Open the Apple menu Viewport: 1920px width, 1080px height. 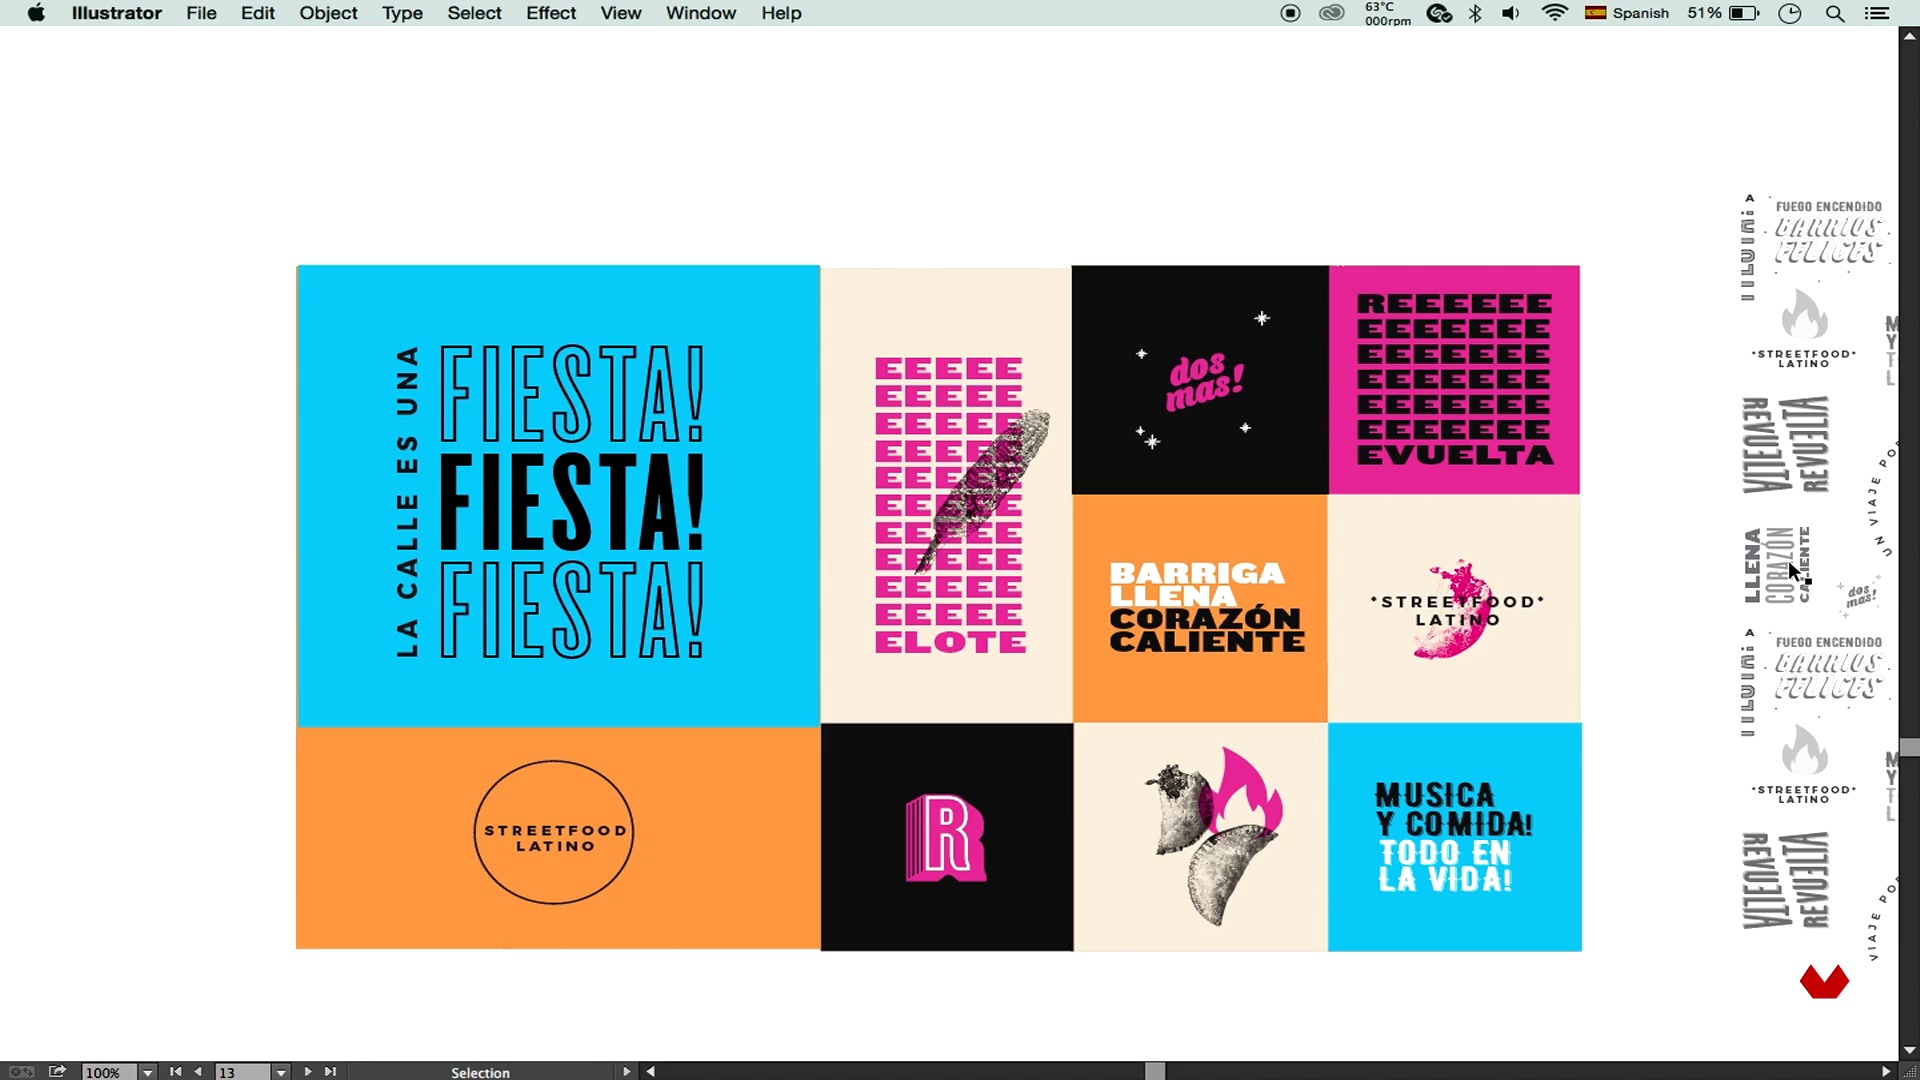coord(36,13)
